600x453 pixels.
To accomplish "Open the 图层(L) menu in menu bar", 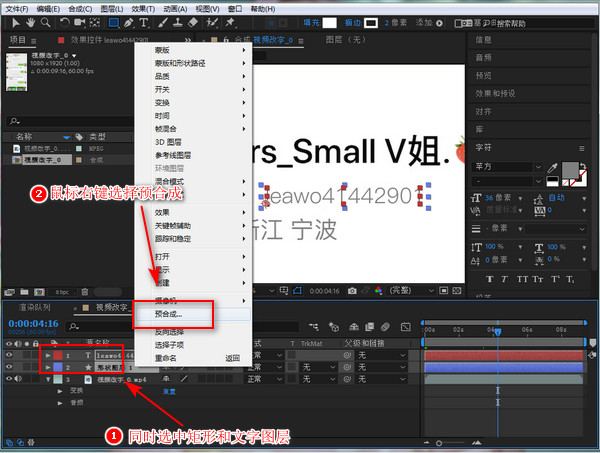I will [x=110, y=8].
